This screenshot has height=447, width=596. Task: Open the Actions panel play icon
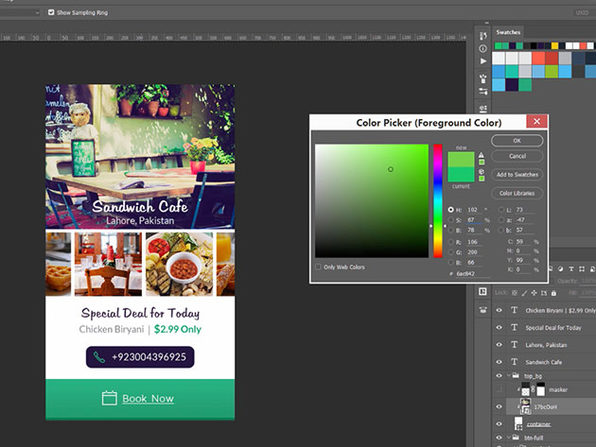[x=483, y=61]
